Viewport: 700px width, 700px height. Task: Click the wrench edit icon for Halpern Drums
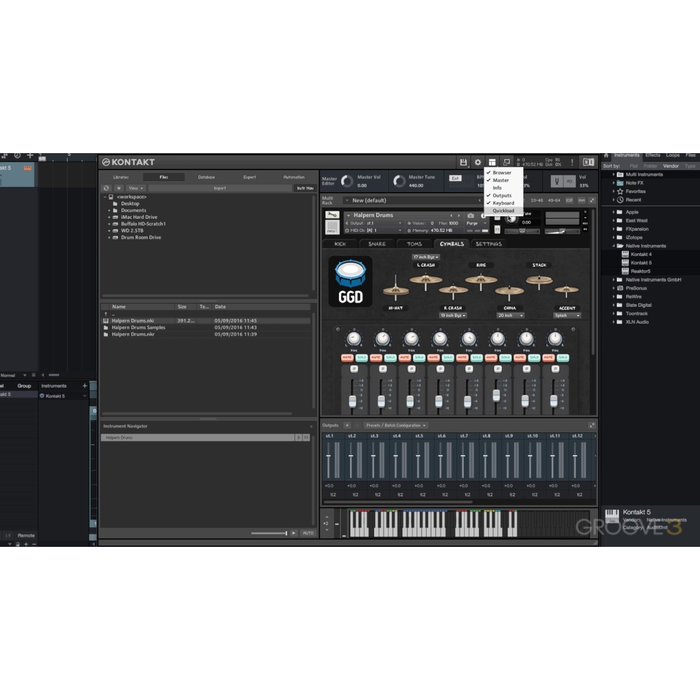click(x=332, y=215)
